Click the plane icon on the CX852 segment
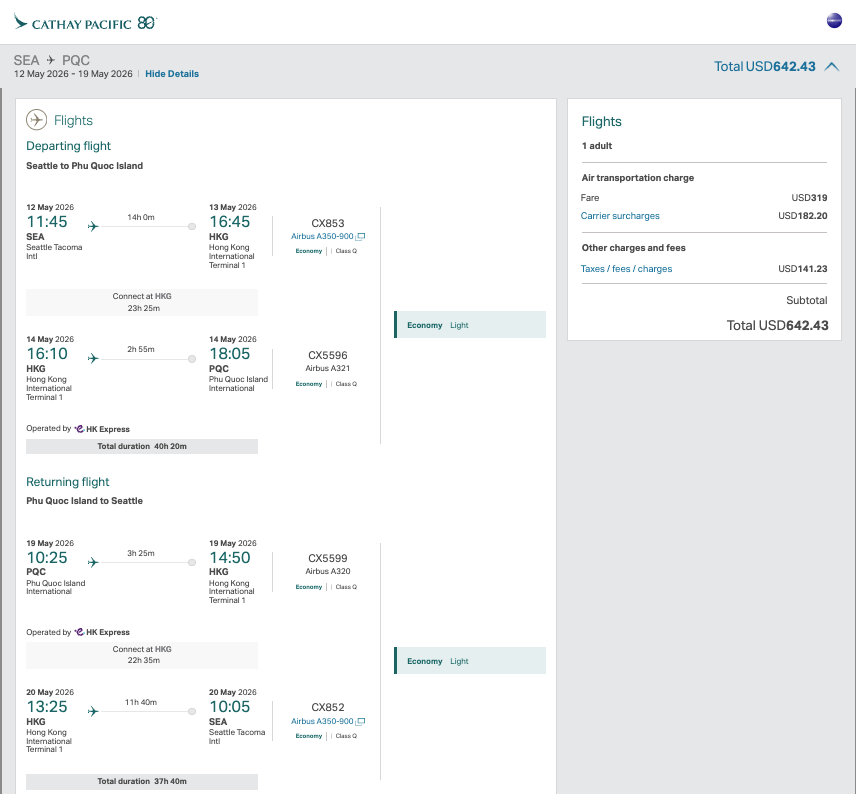The image size is (856, 794). pyautogui.click(x=92, y=711)
